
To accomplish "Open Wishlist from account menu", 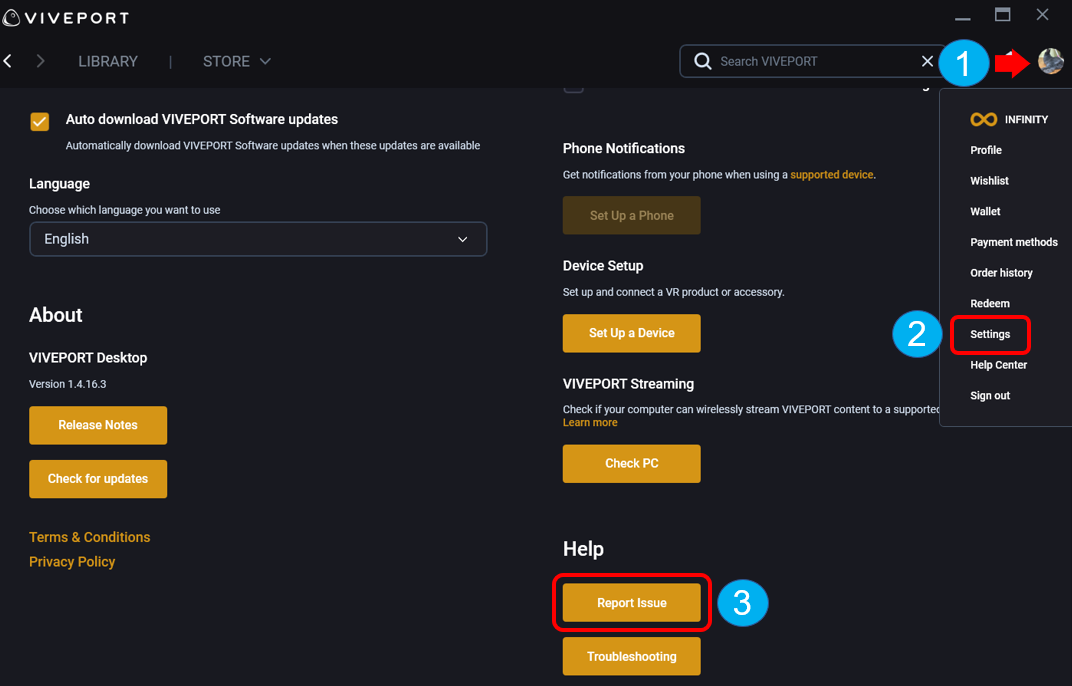I will click(989, 181).
